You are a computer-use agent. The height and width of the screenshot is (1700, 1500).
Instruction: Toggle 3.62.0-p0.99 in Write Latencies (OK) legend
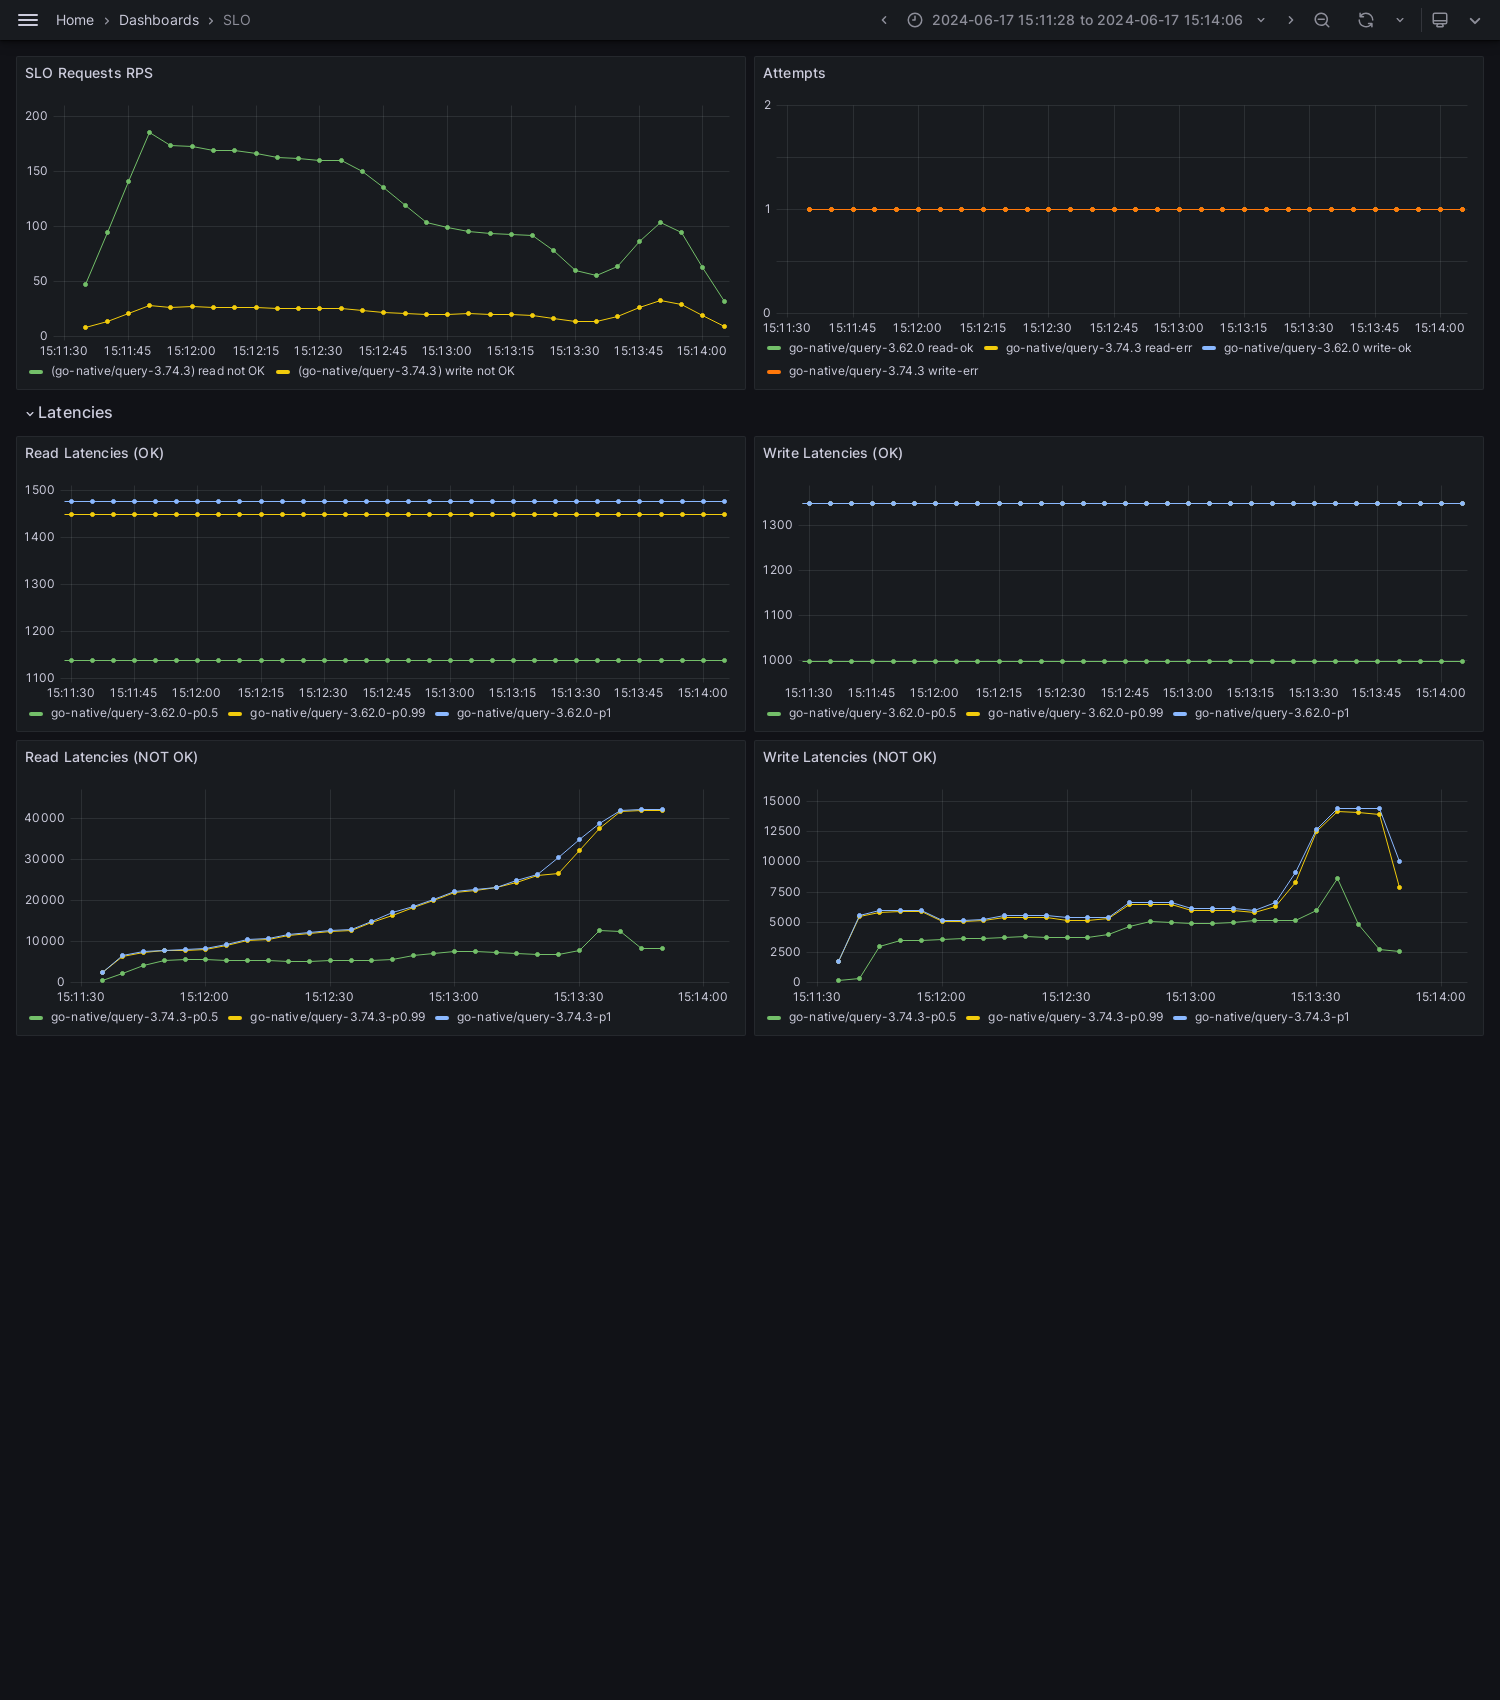[1075, 713]
